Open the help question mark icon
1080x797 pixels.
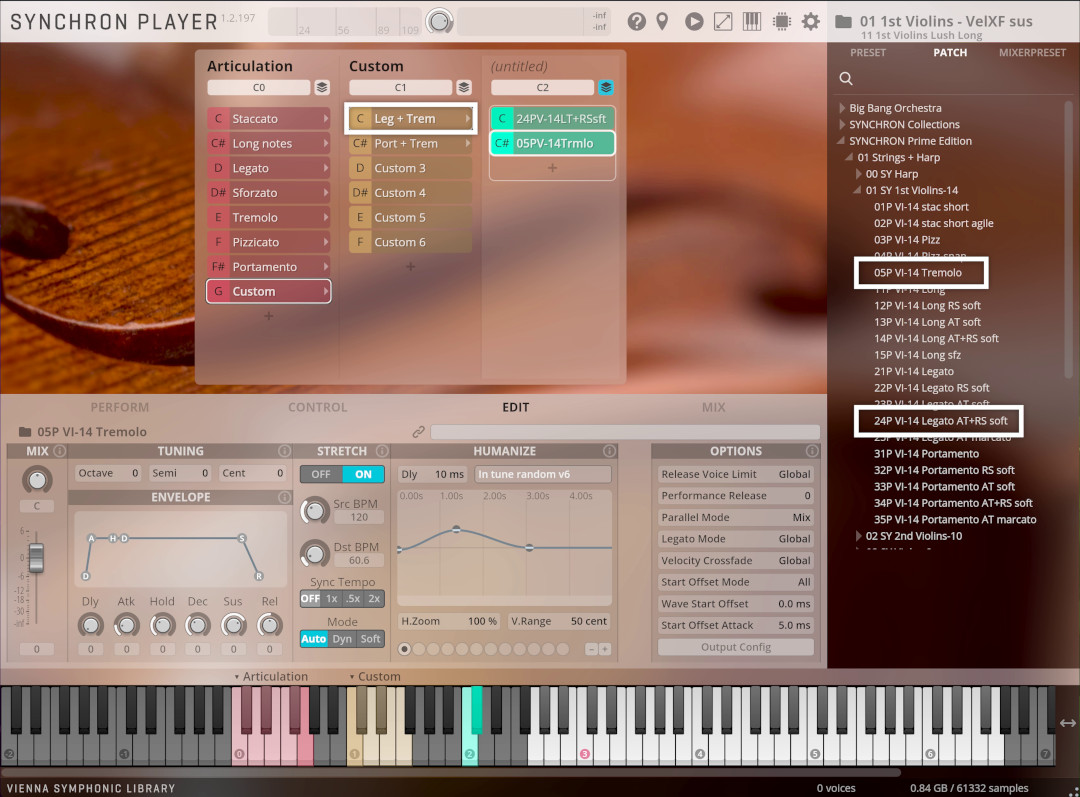click(636, 21)
